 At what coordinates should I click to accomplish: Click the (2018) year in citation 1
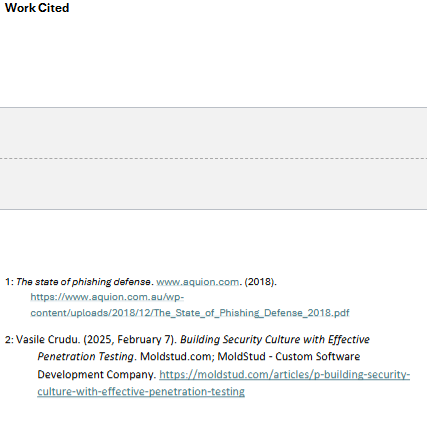click(x=260, y=282)
